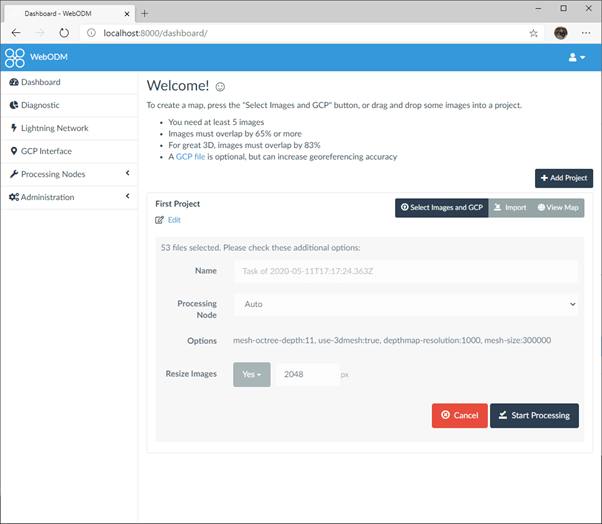Viewport: 602px width, 524px height.
Task: Edit the First Project
Action: point(168,220)
